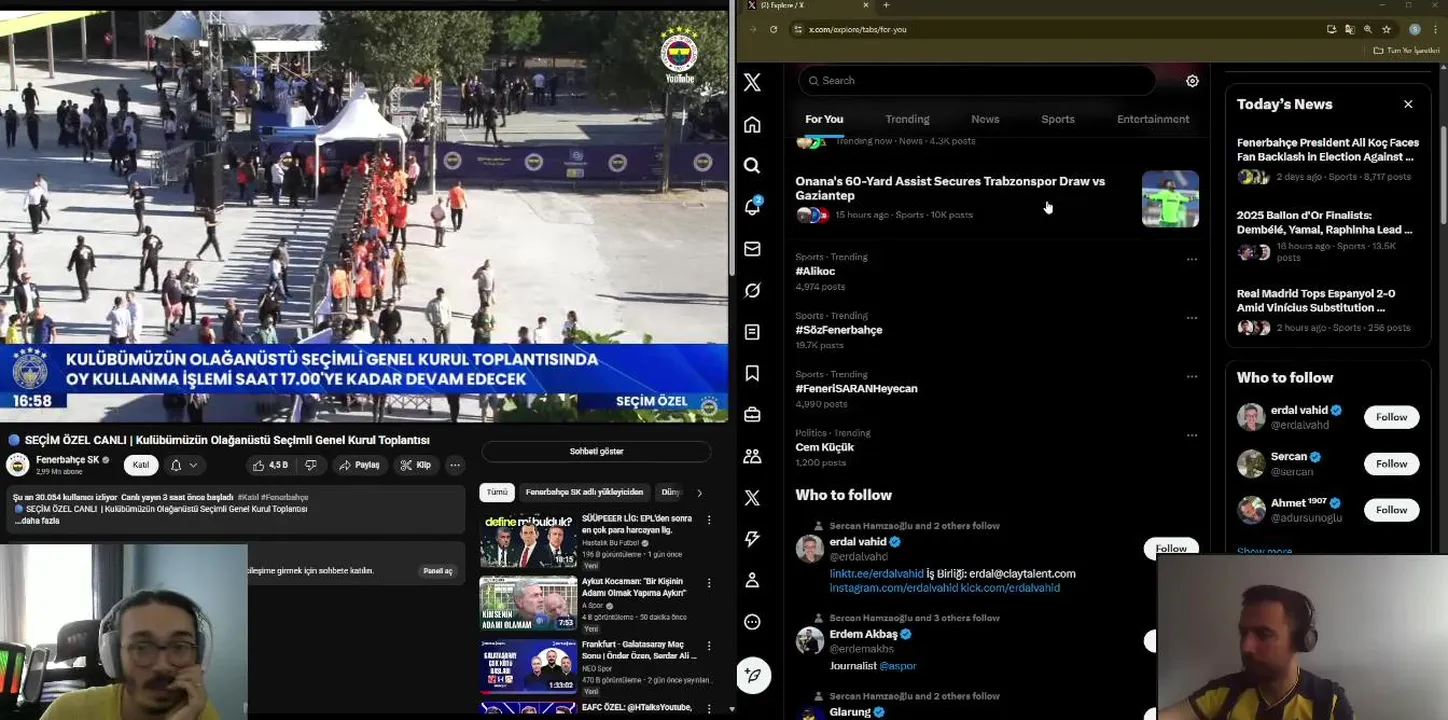Open Chrome three-dot menu

click(x=1435, y=29)
